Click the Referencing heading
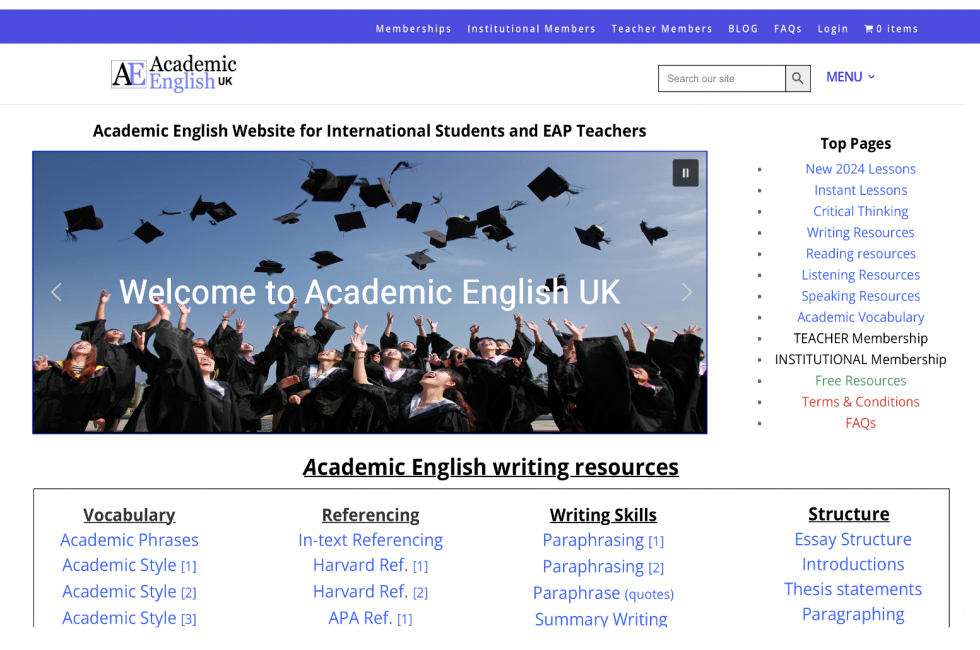980x650 pixels. point(371,515)
